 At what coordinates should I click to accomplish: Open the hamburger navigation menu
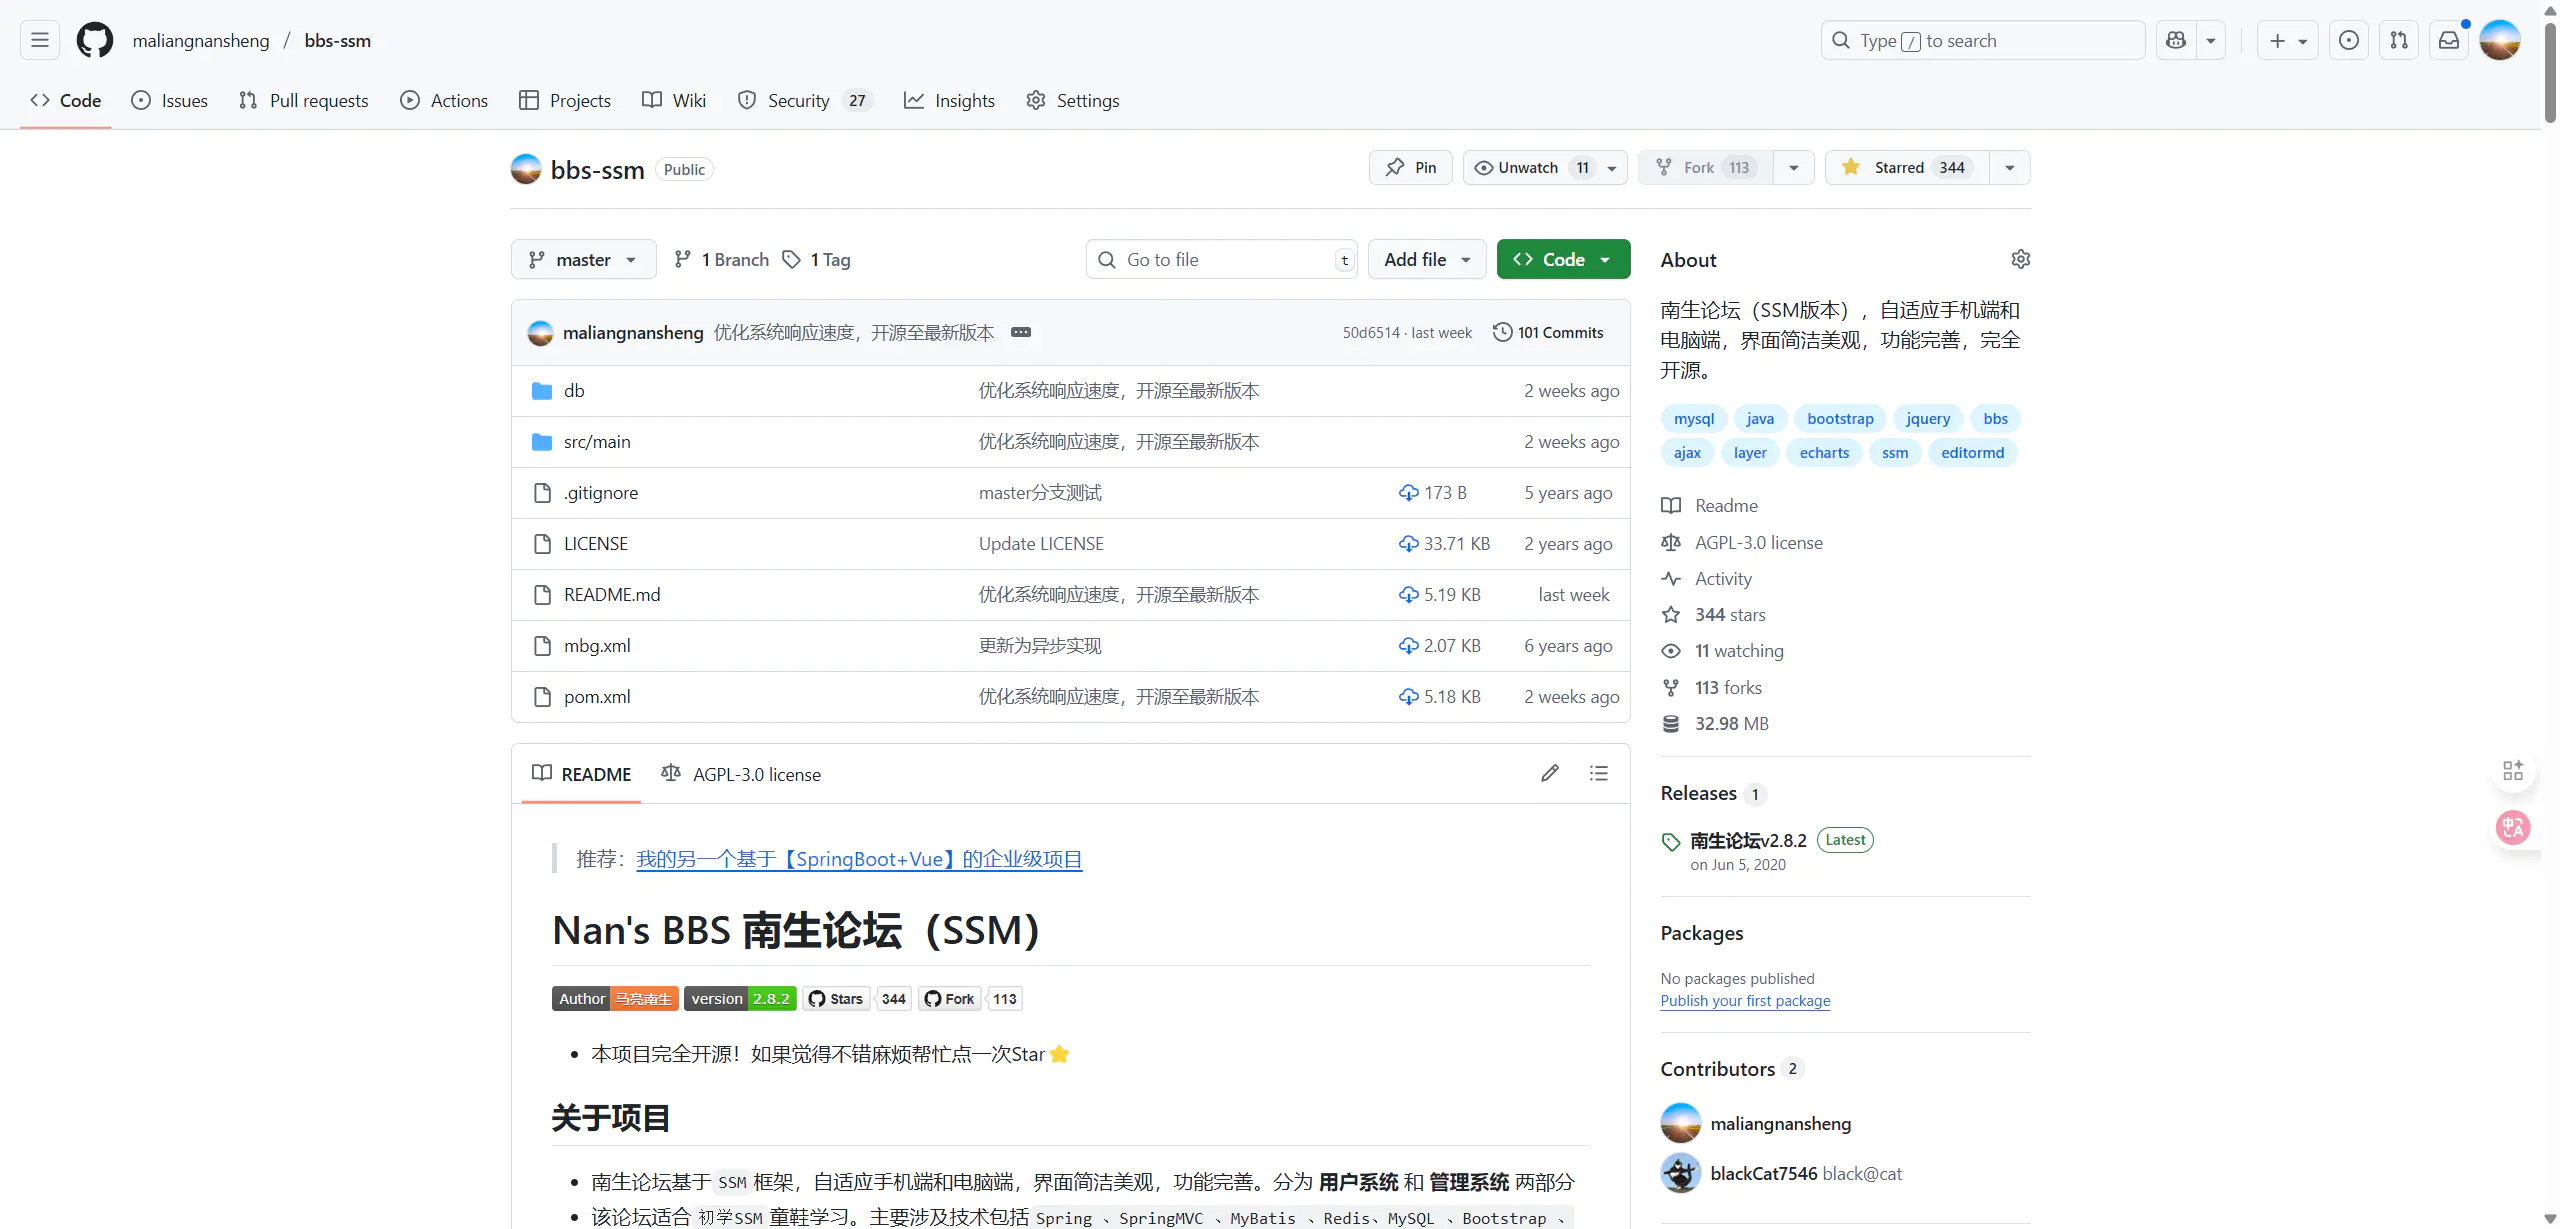pyautogui.click(x=40, y=40)
